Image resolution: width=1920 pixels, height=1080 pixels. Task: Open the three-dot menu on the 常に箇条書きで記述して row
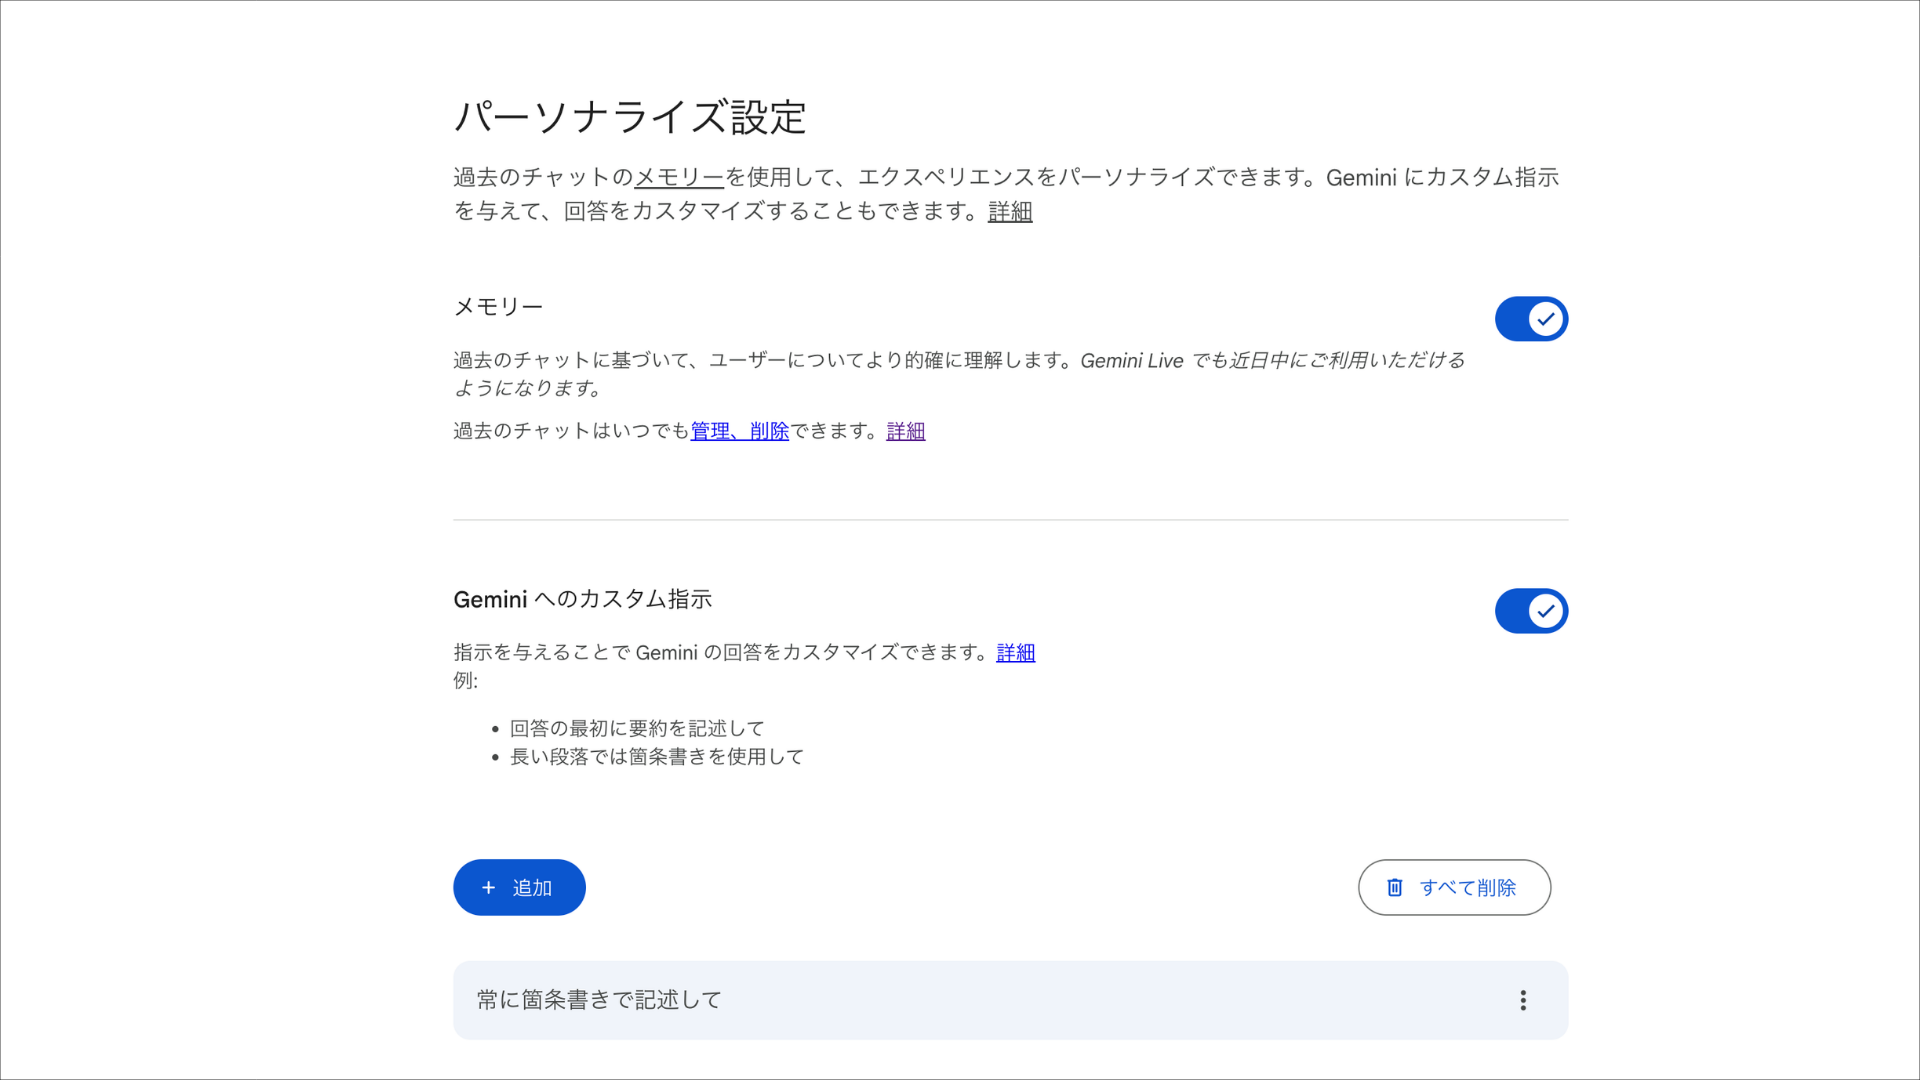point(1522,1000)
